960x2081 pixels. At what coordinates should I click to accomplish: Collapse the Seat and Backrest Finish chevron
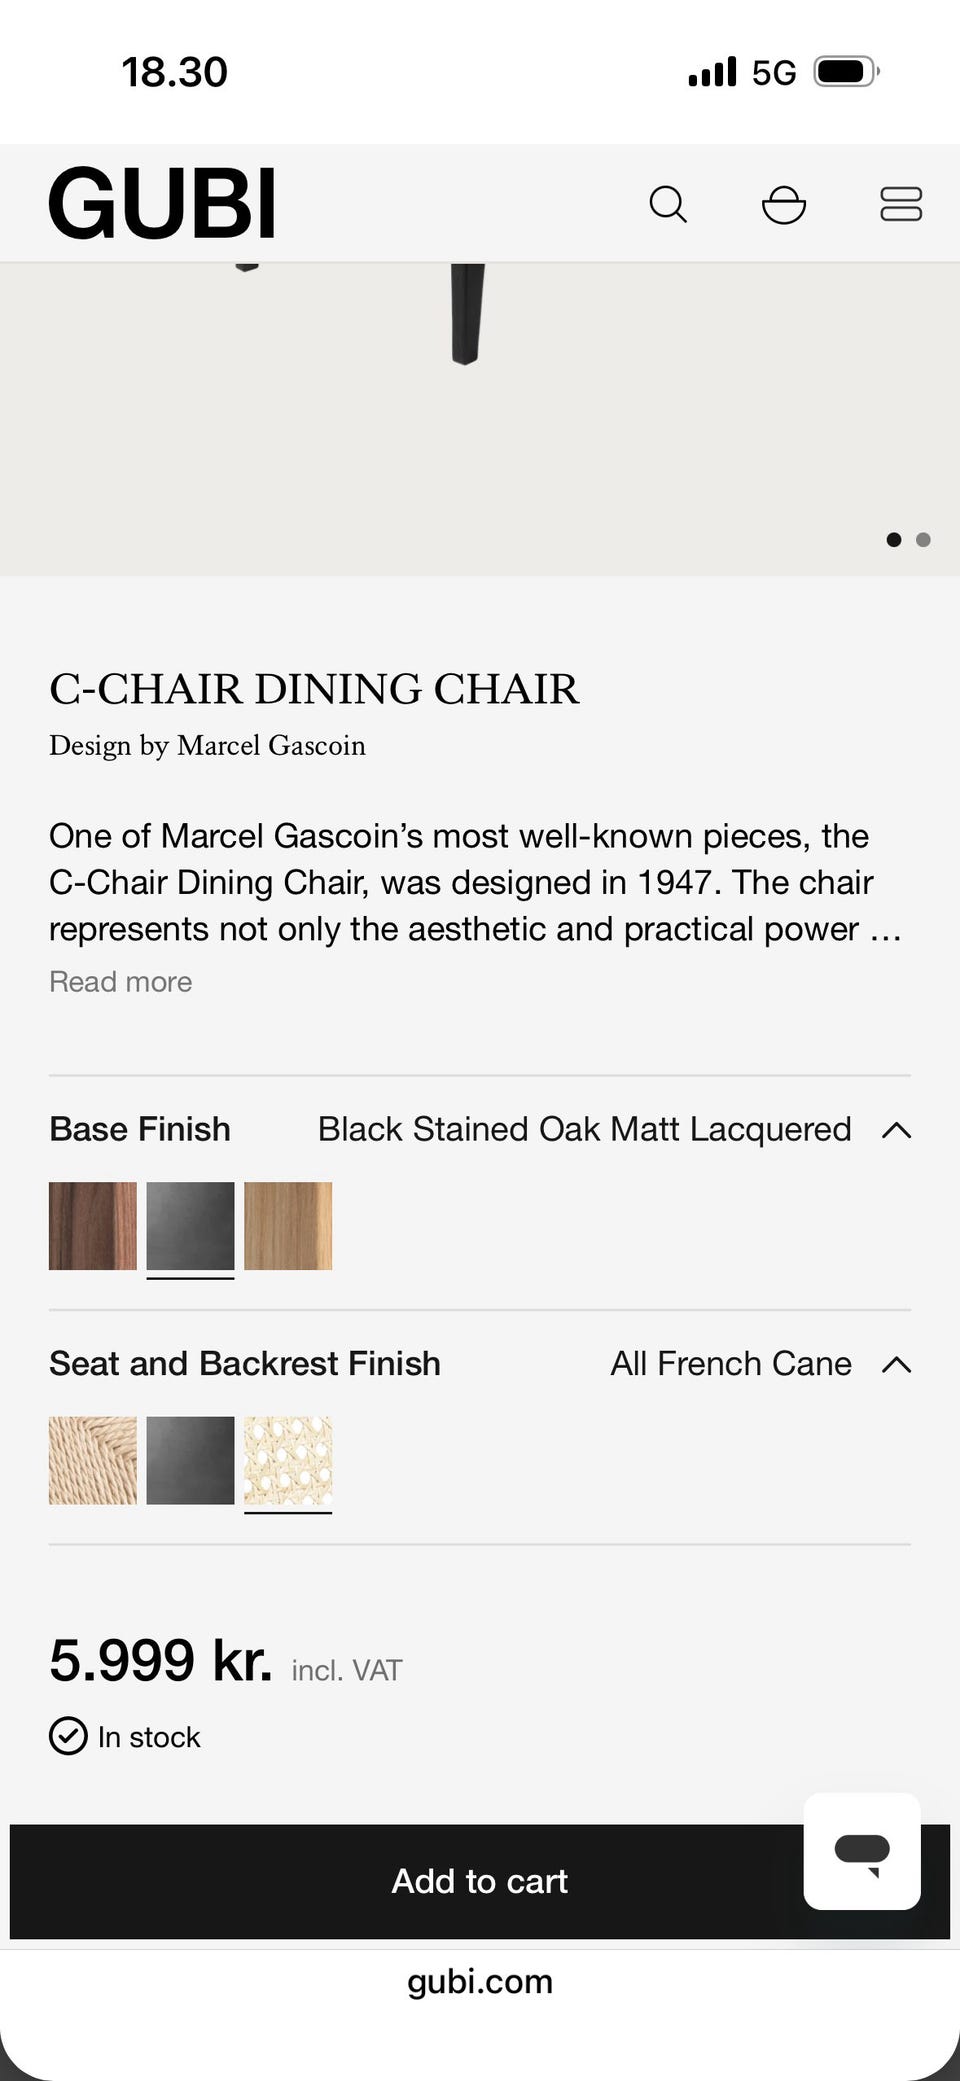pyautogui.click(x=897, y=1364)
